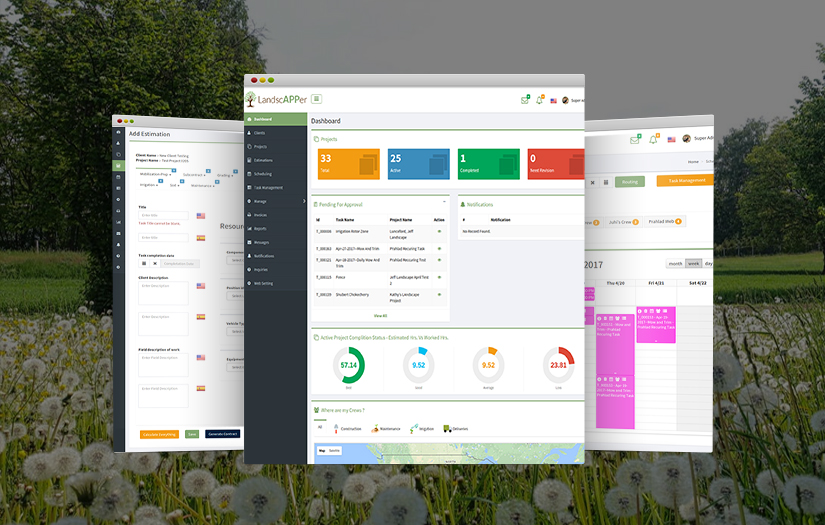Open Estimations in the sidebar
Image resolution: width=825 pixels, height=525 pixels.
pyautogui.click(x=275, y=160)
